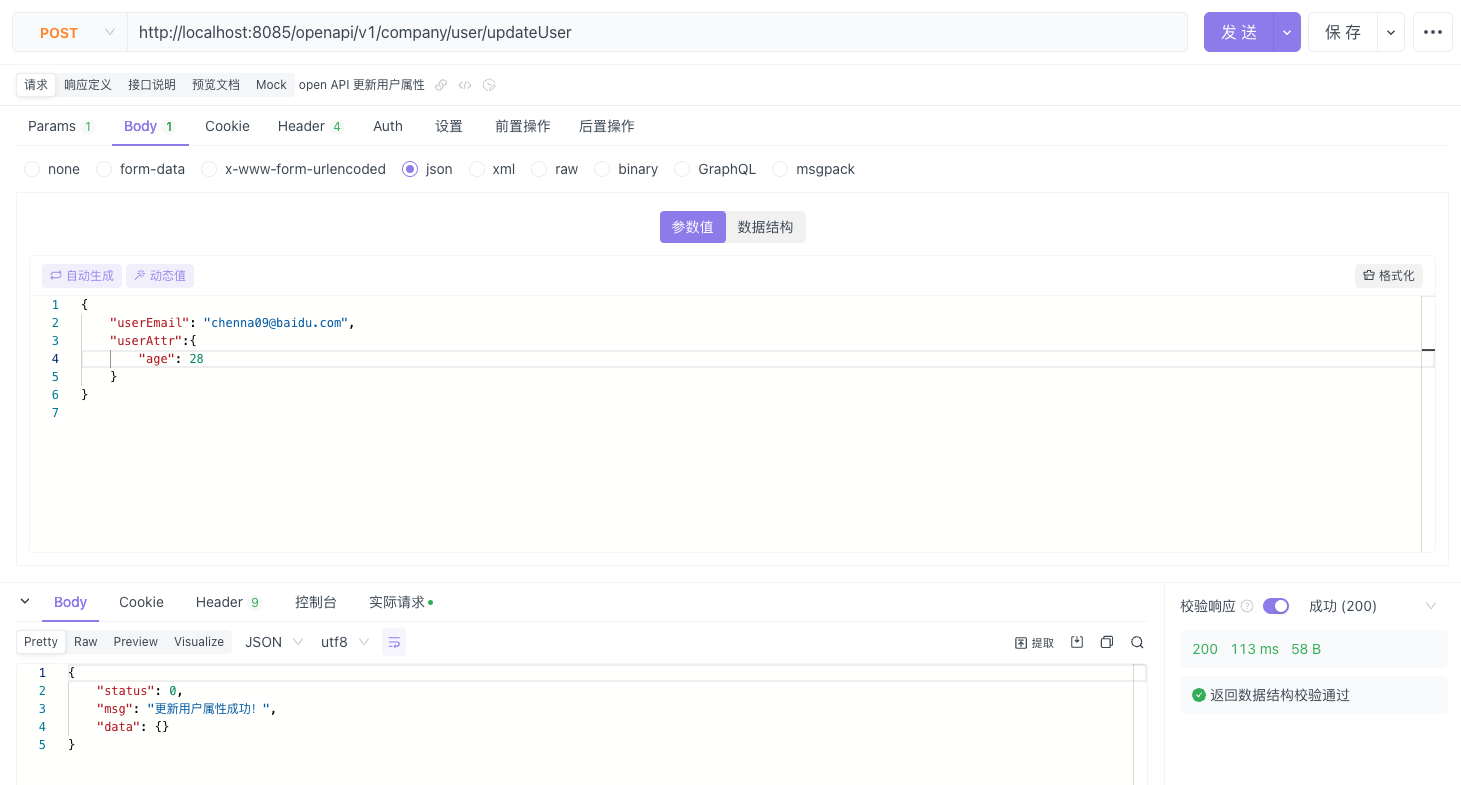The height and width of the screenshot is (785, 1461).
Task: Open the response Header 9 tab
Action: [x=228, y=602]
